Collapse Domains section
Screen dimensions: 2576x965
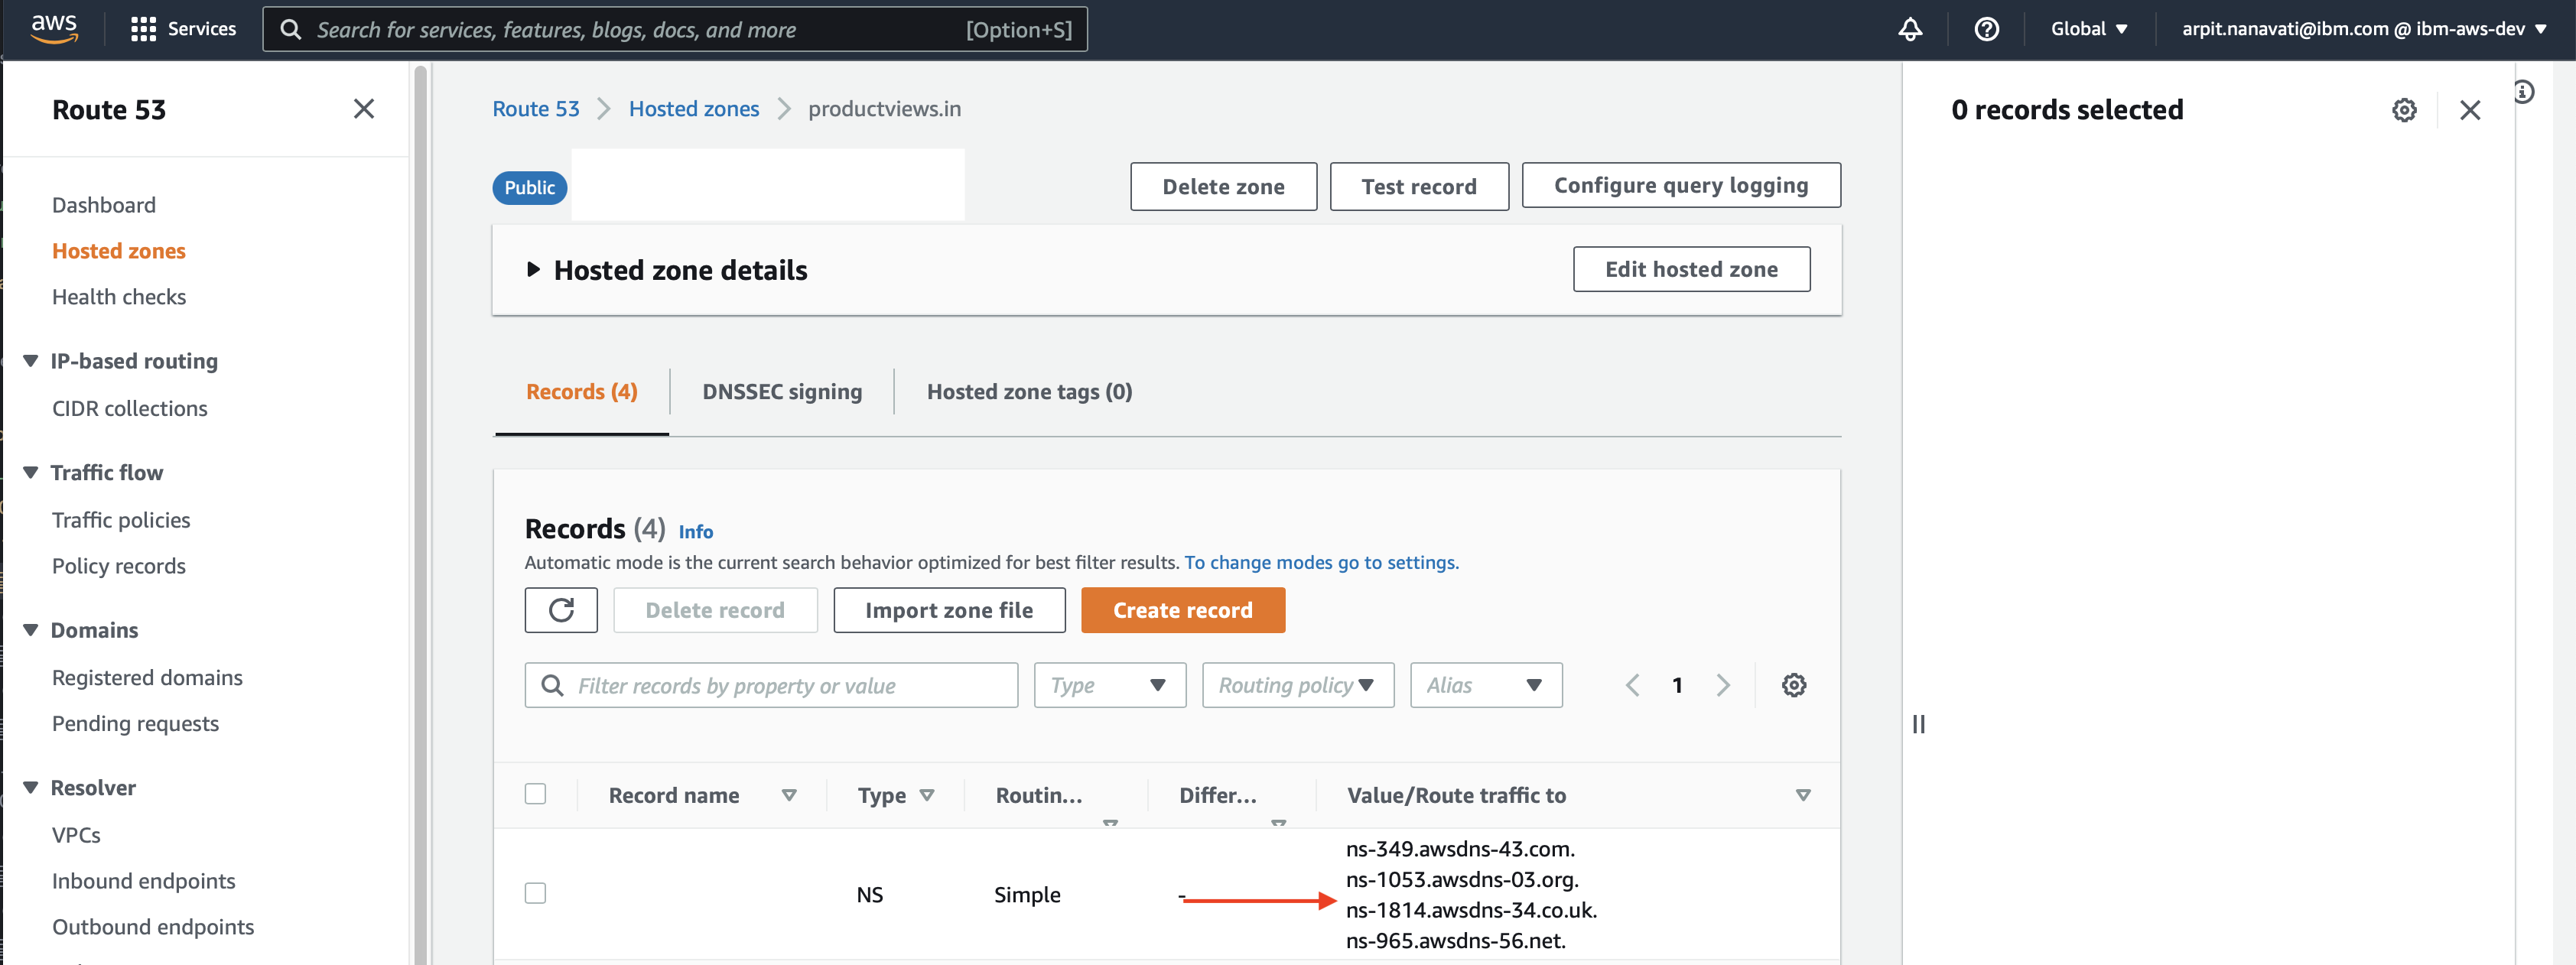[31, 630]
